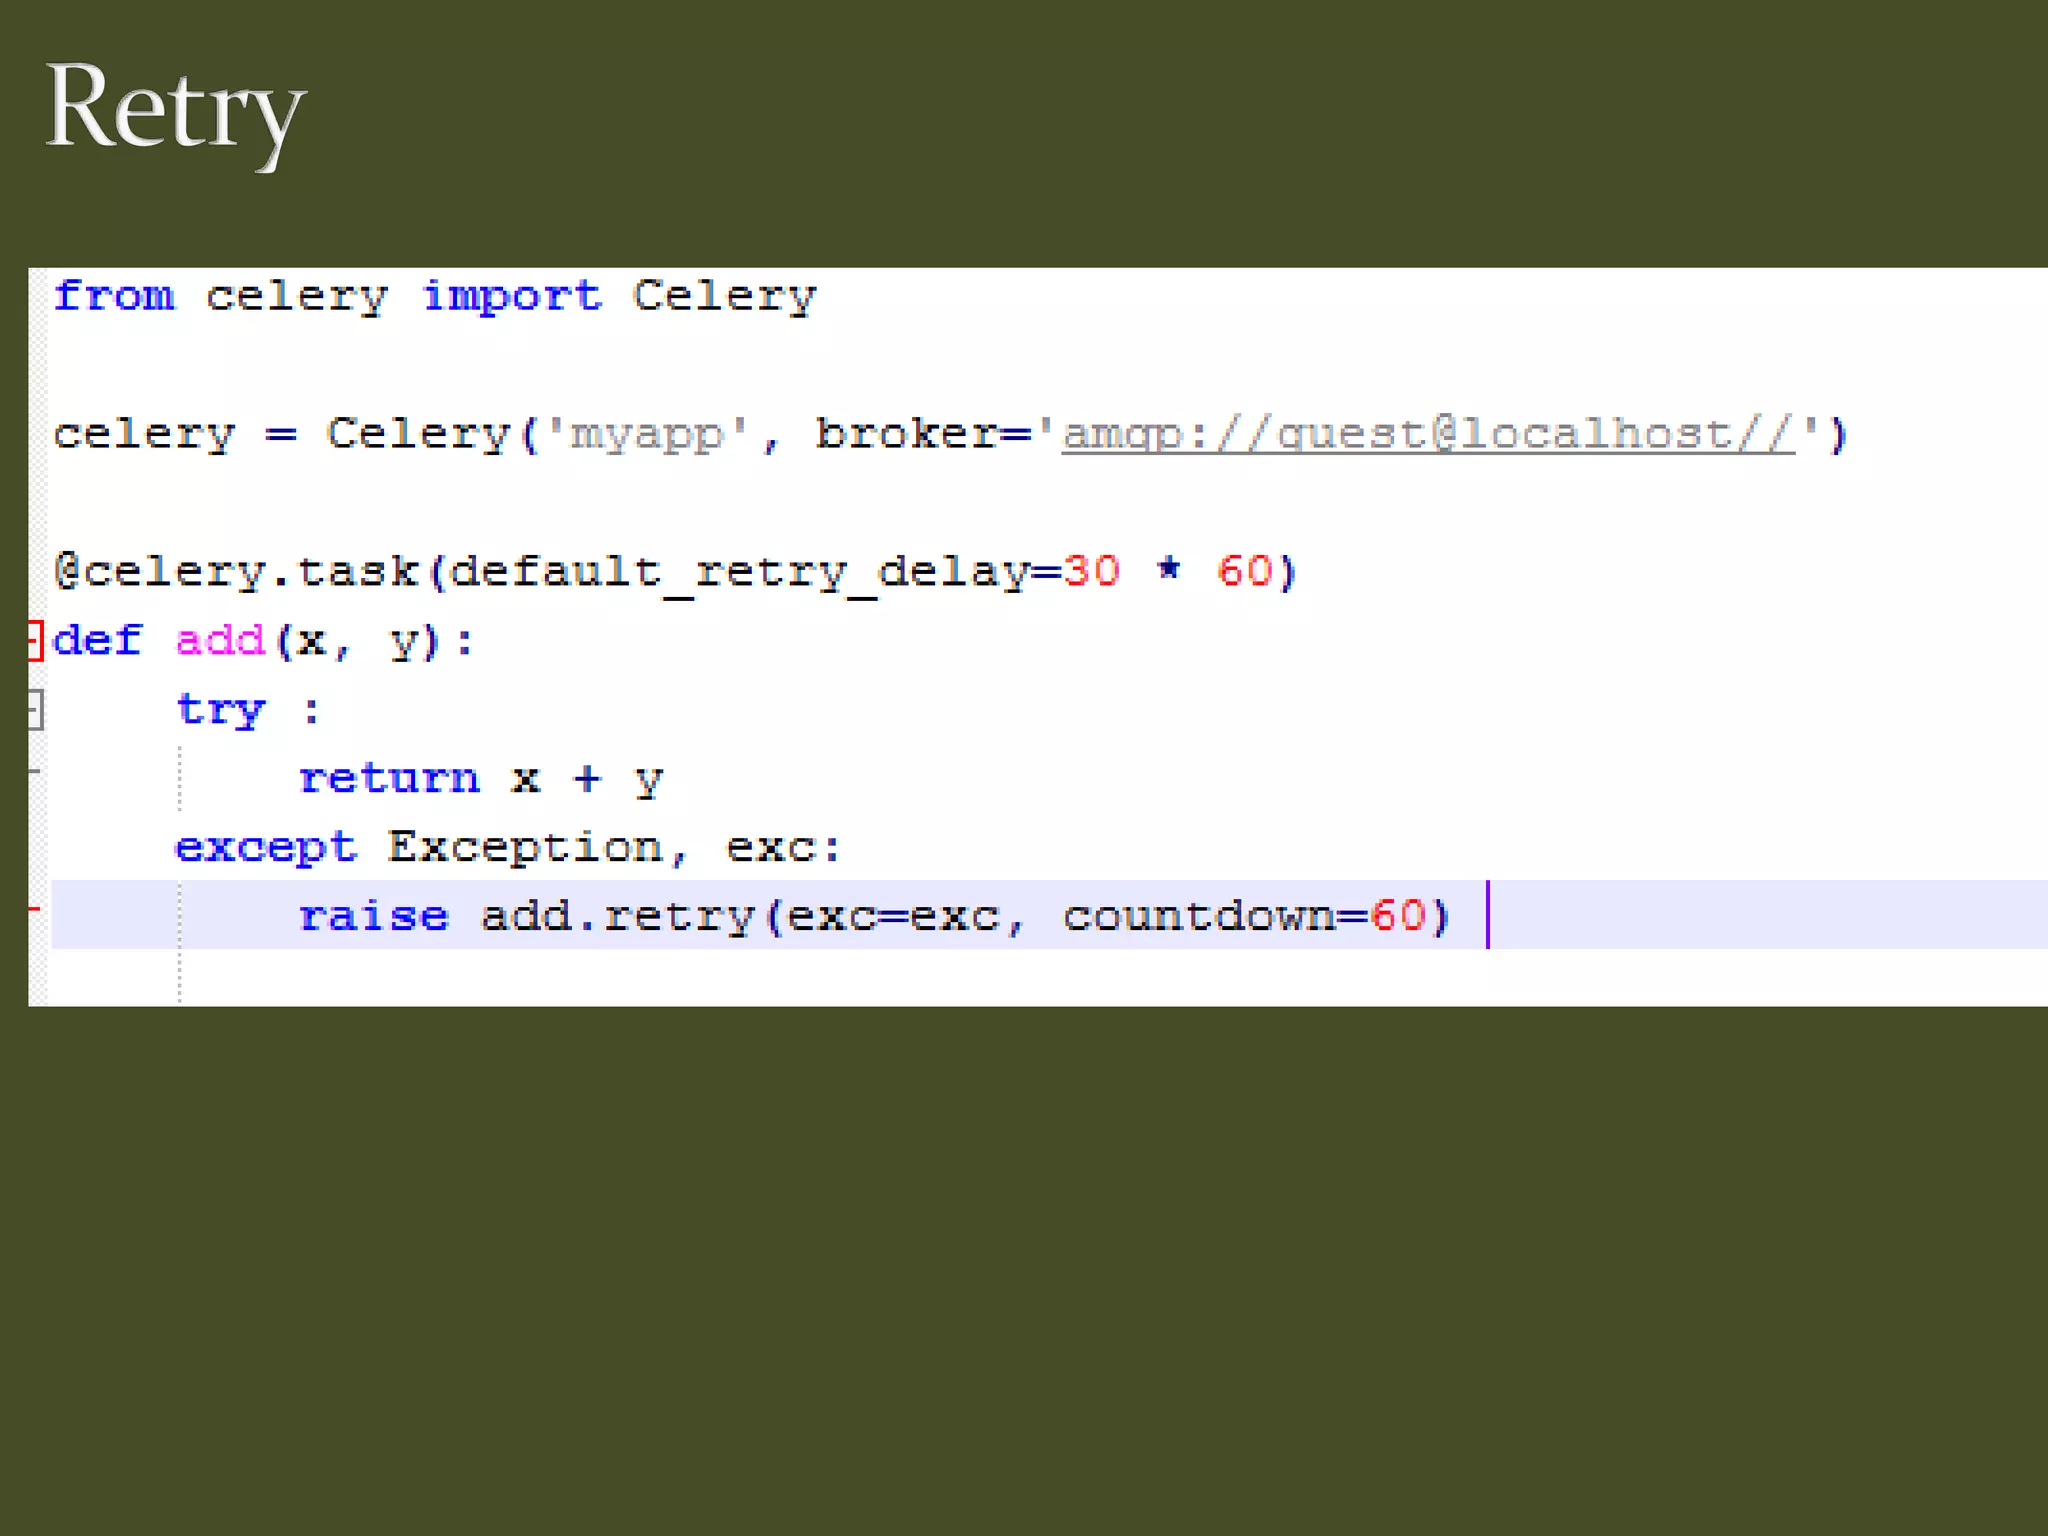Collapse the 'try :' block fold marker
Screen dimensions: 2048x1536
point(36,710)
